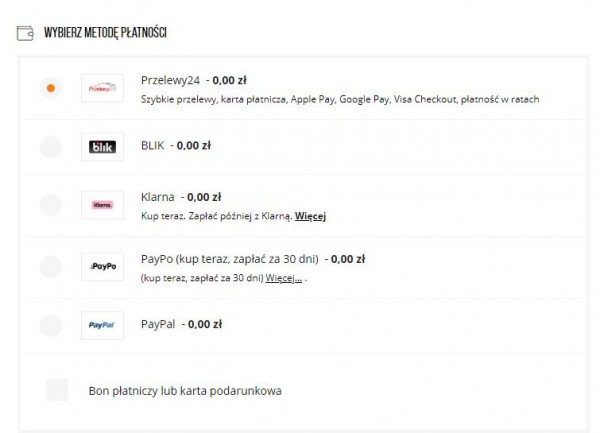Click the PayPo logo

102,266
